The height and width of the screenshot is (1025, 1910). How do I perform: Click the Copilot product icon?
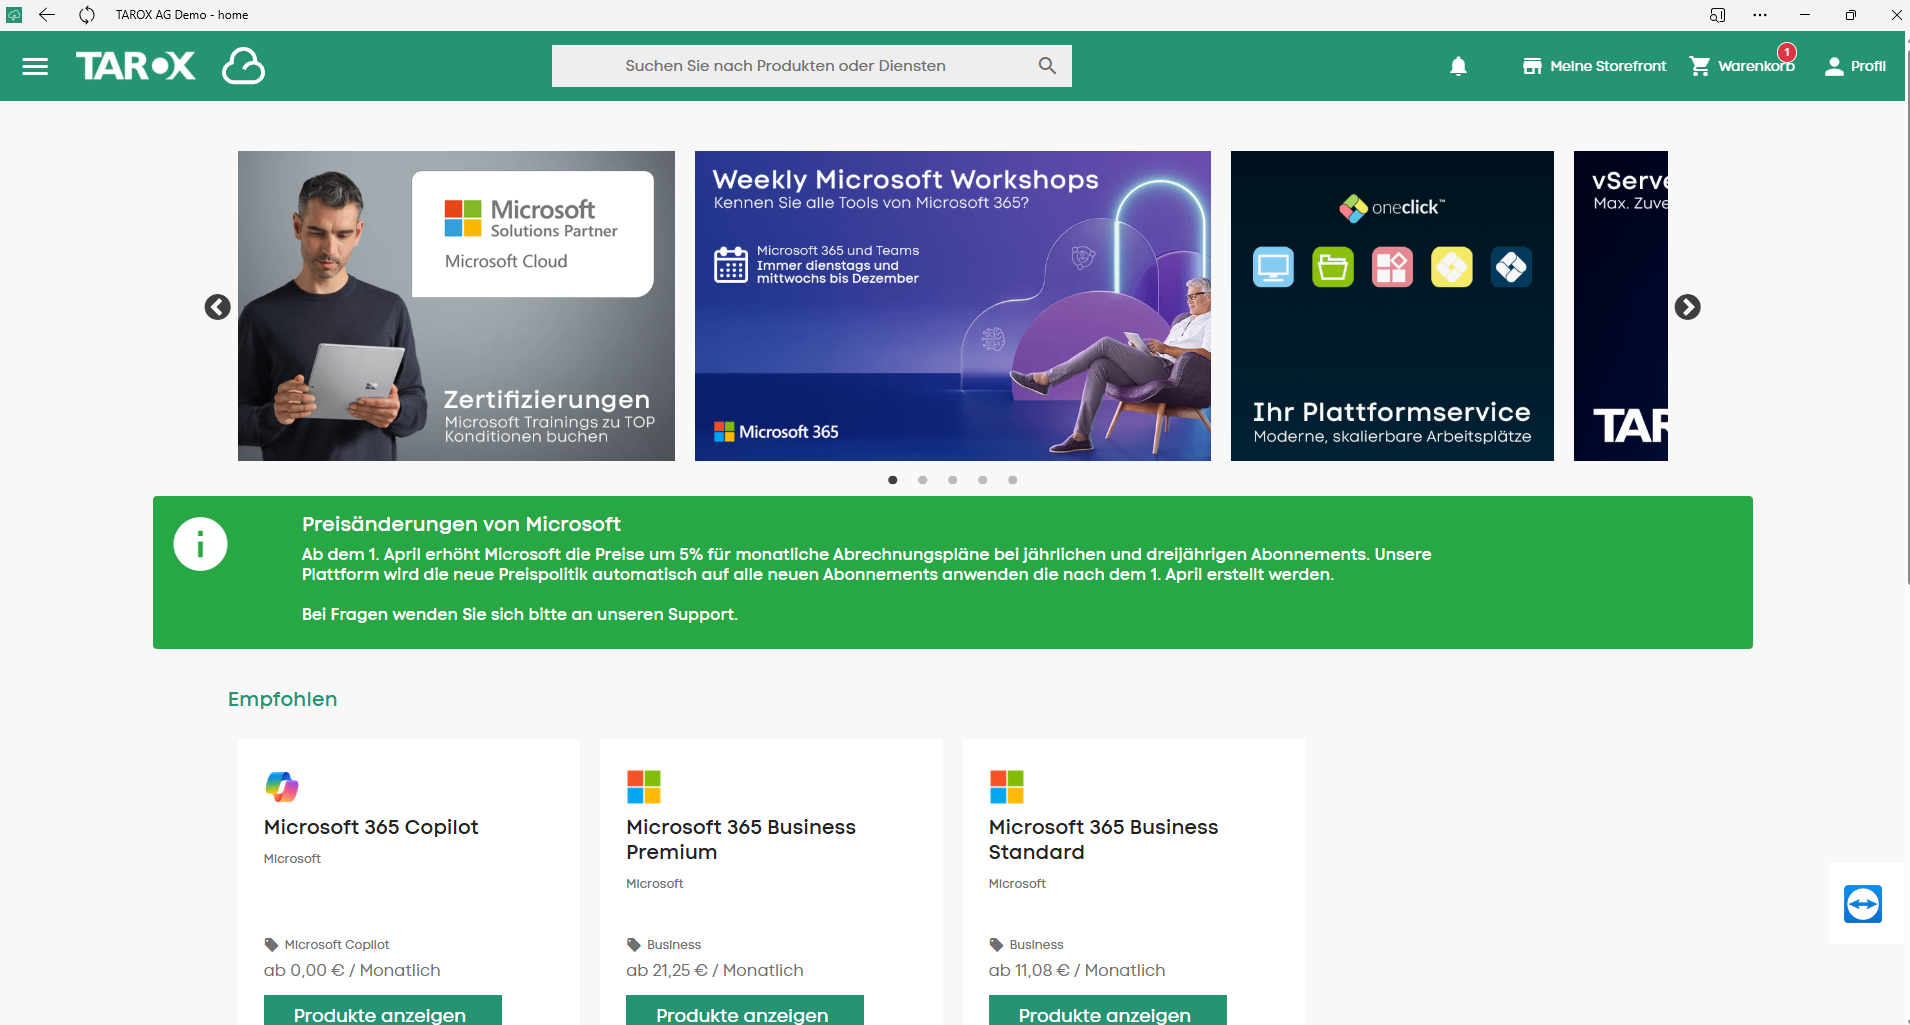(282, 787)
